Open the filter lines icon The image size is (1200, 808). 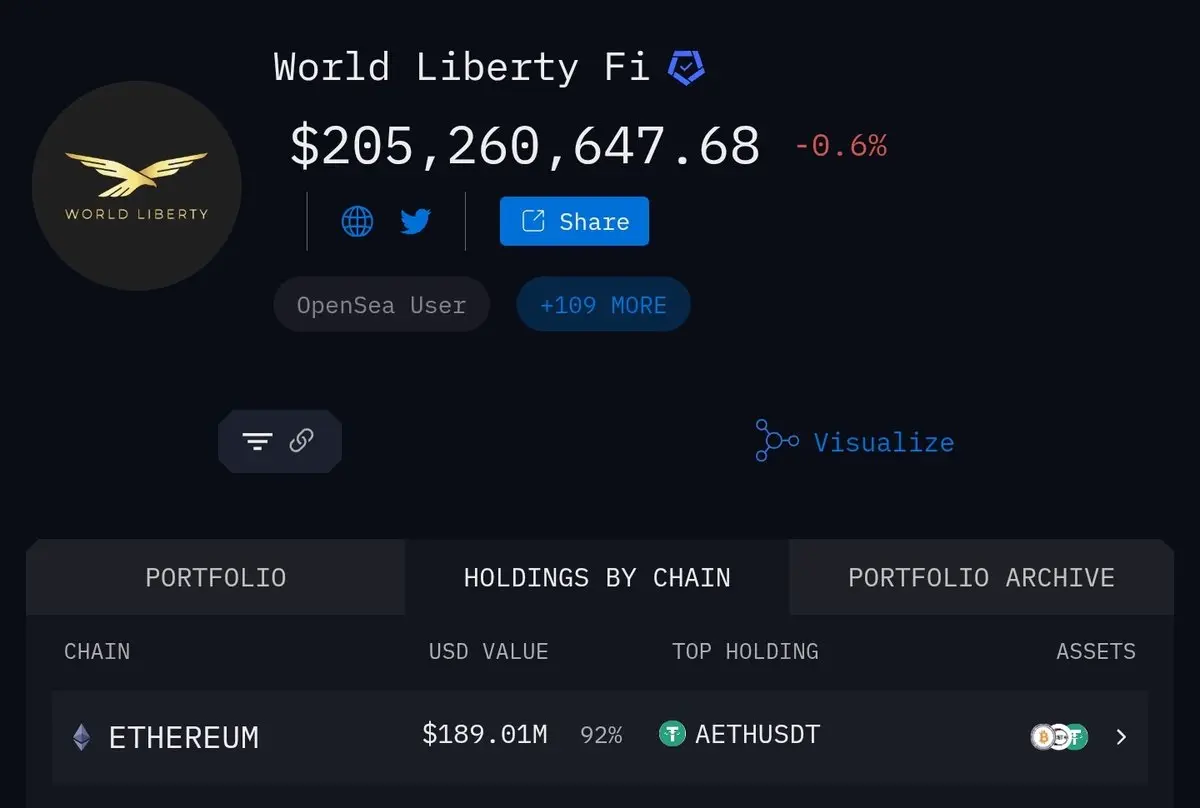pyautogui.click(x=258, y=441)
